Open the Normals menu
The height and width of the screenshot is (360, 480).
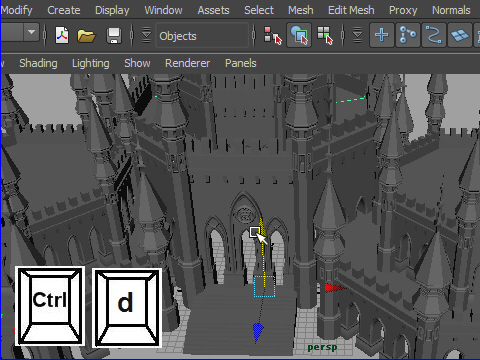451,10
